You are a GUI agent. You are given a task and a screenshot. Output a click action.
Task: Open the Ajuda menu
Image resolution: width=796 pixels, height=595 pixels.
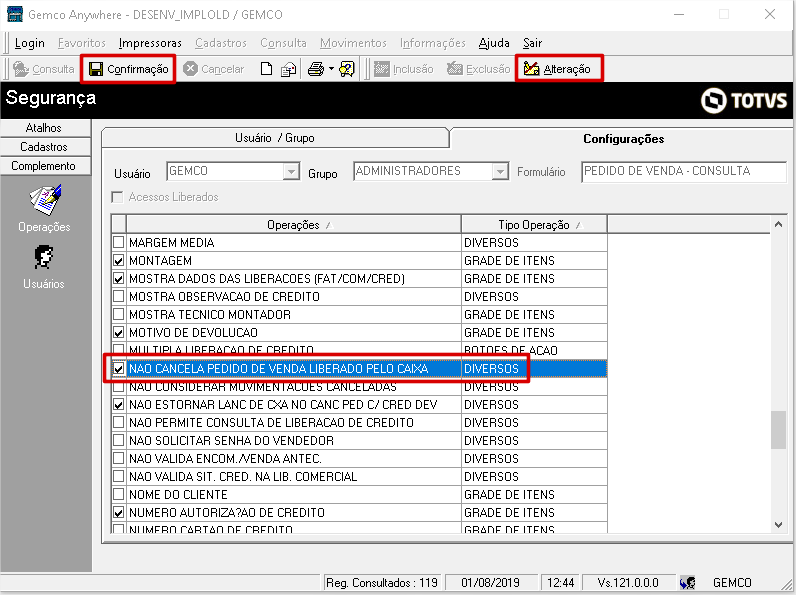click(494, 43)
